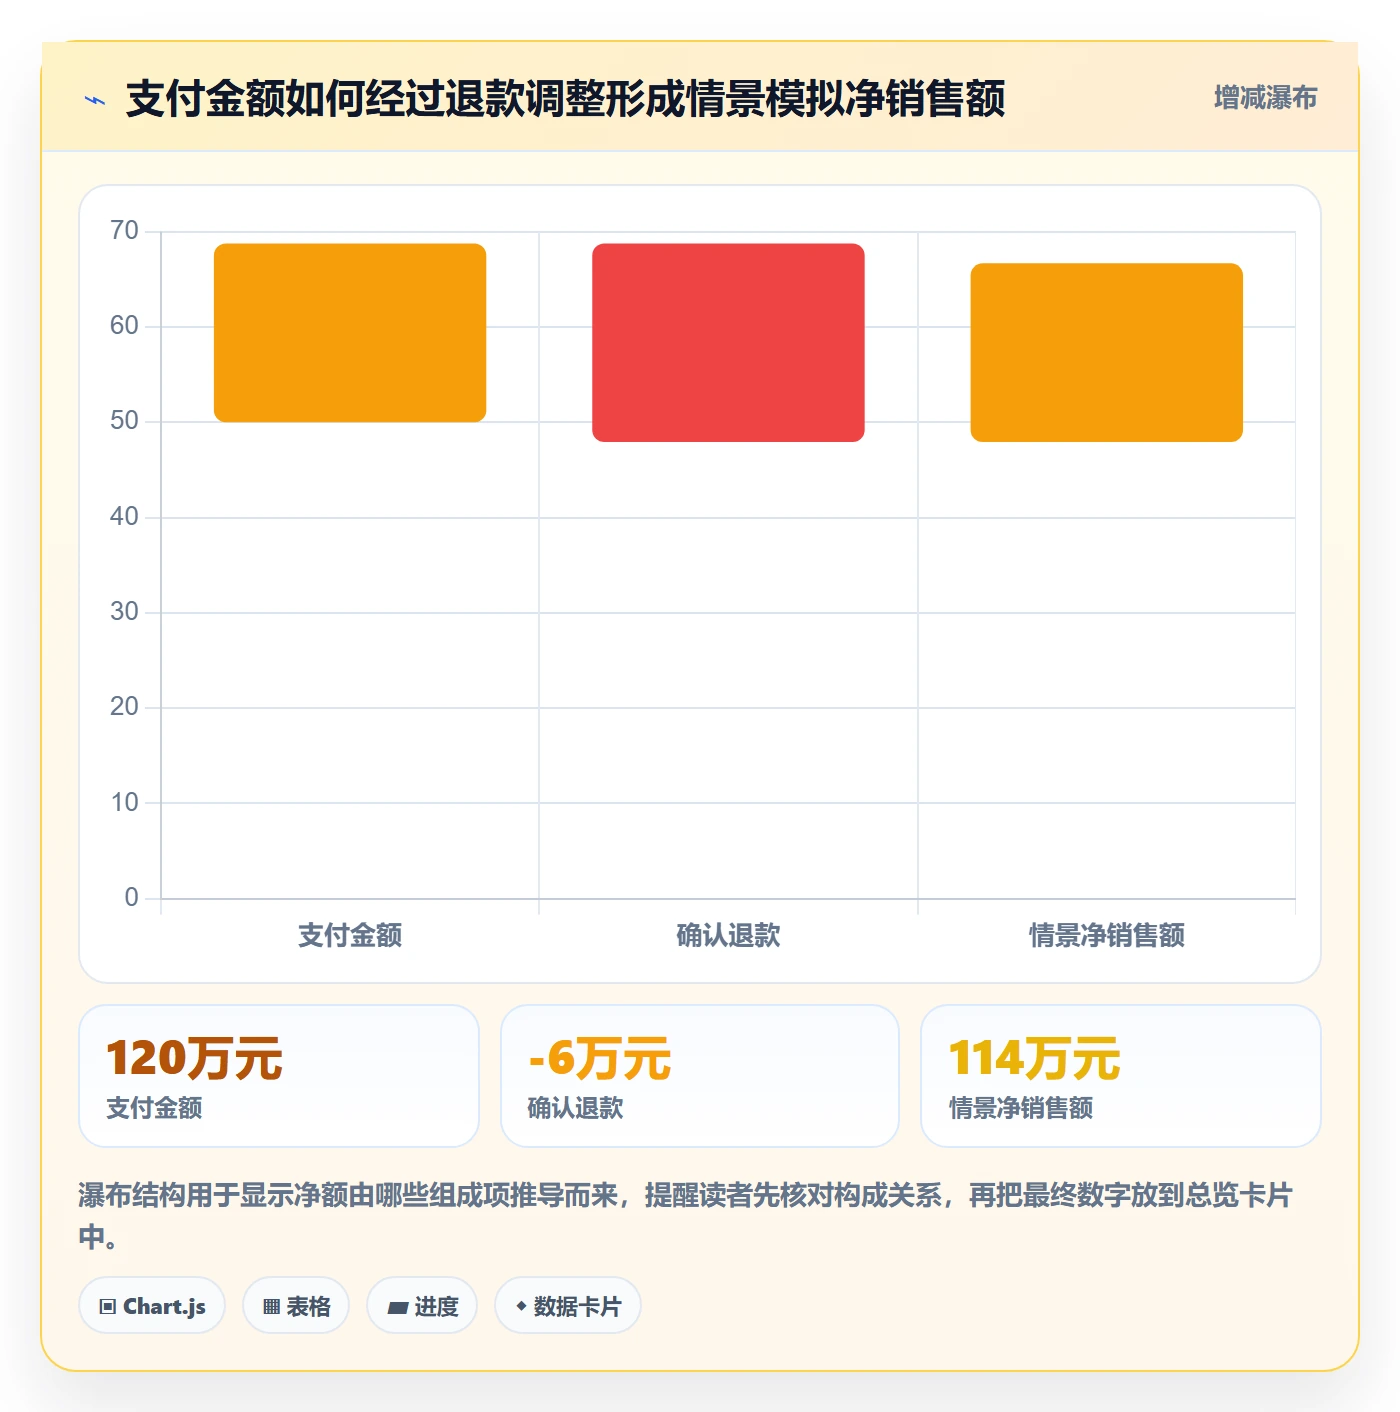This screenshot has height=1412, width=1400.
Task: Click the 表格 tag chip
Action: (296, 1306)
